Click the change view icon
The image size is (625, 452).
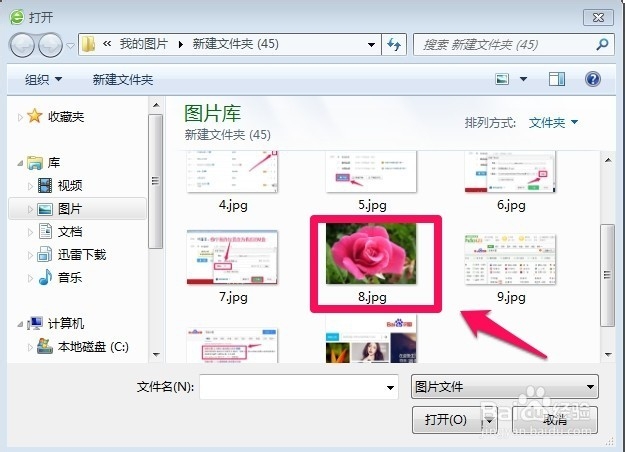[502, 79]
